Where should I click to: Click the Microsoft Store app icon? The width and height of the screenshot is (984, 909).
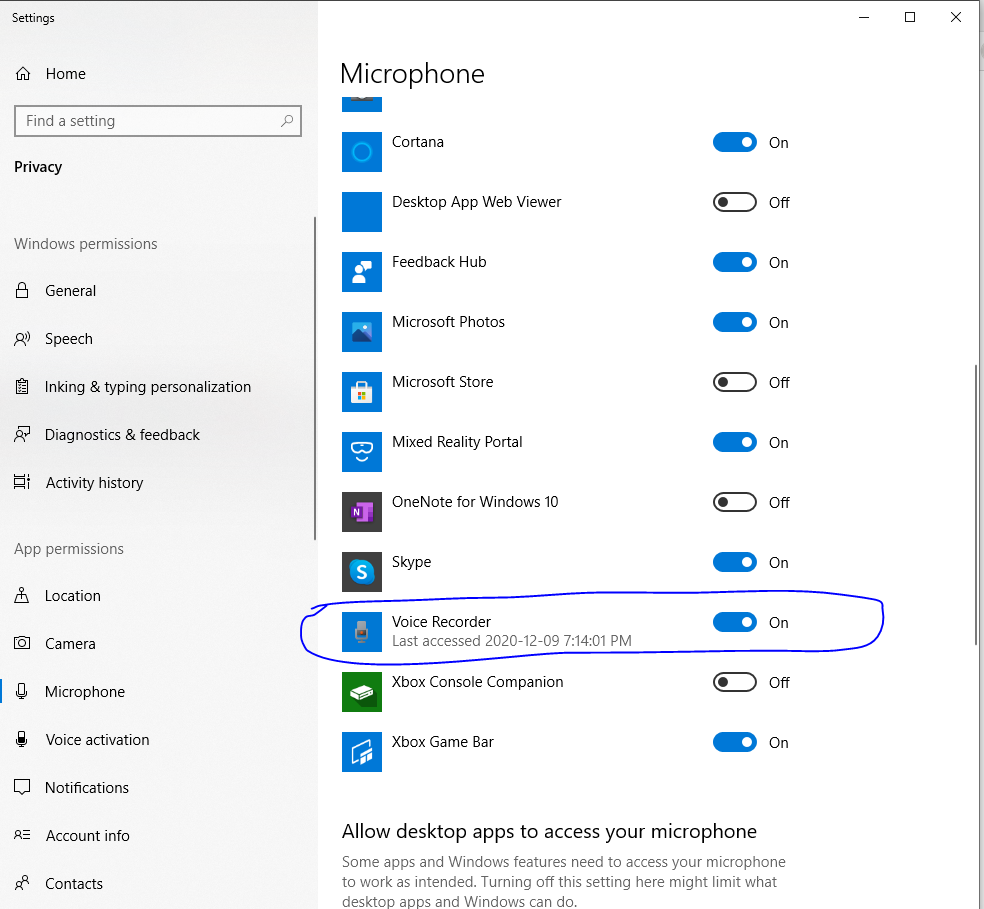click(361, 392)
